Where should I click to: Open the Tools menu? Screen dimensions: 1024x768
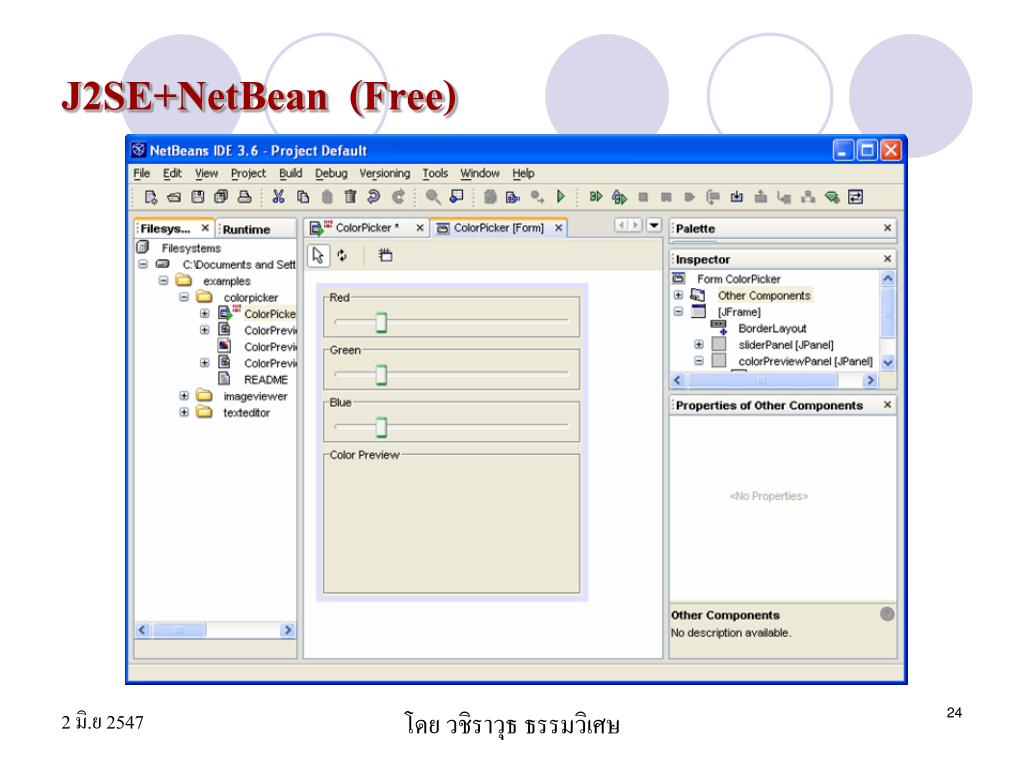(x=435, y=173)
